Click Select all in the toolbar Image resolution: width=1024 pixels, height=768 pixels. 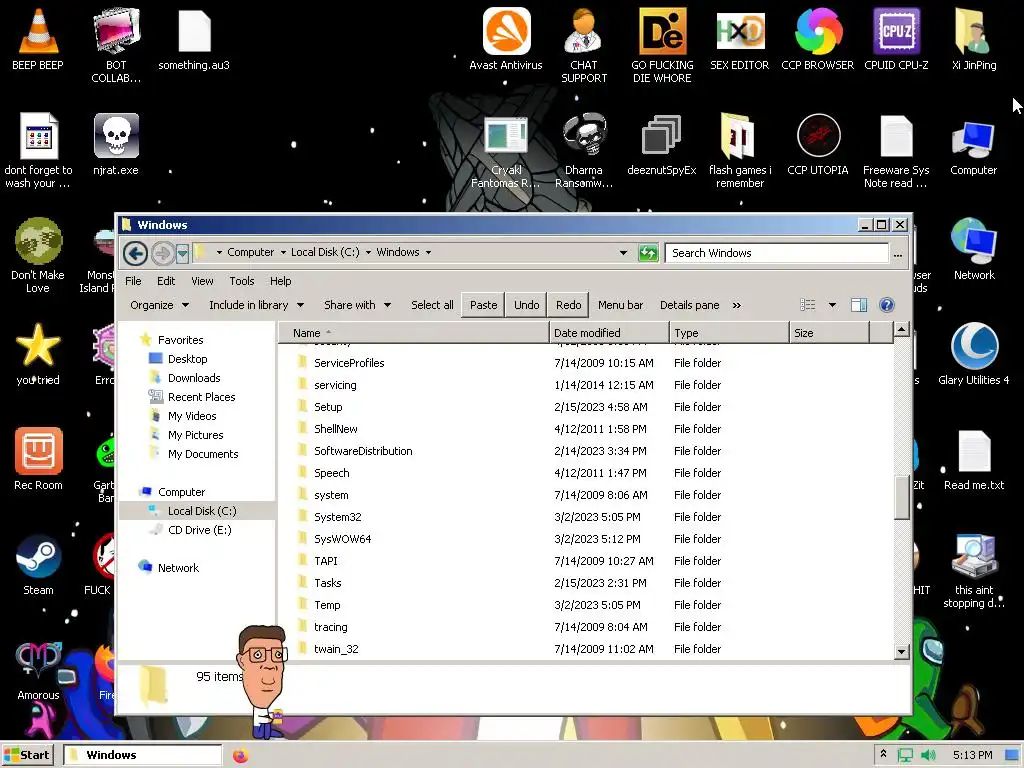pos(432,305)
